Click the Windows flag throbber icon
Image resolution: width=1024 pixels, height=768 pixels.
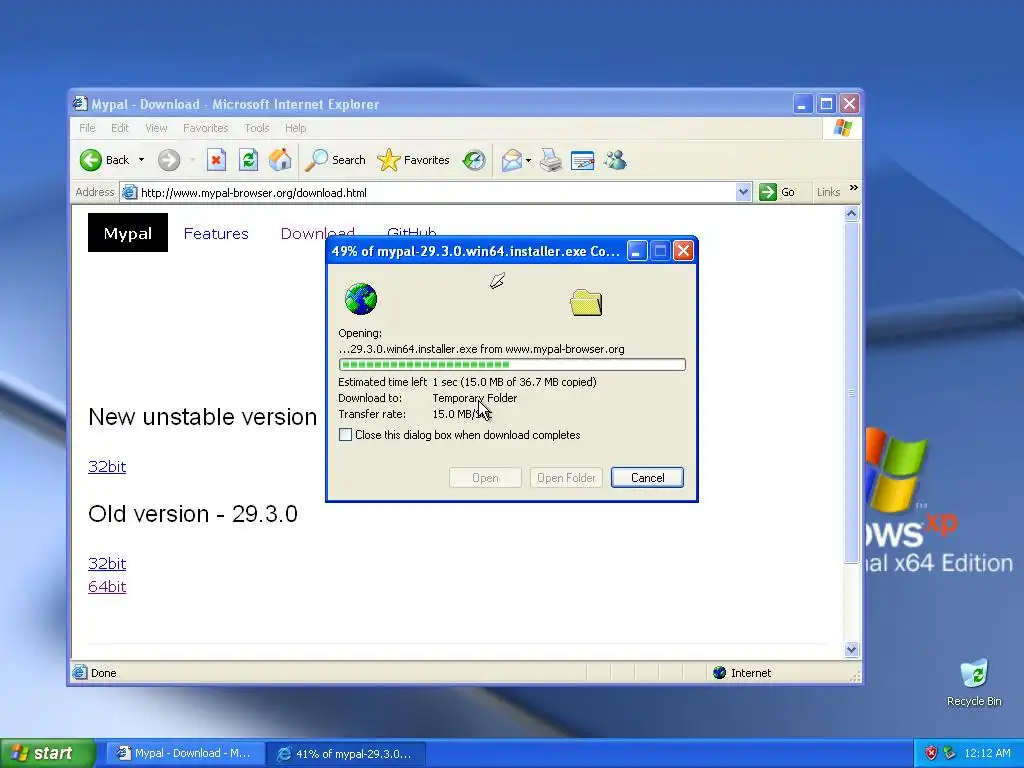[842, 128]
